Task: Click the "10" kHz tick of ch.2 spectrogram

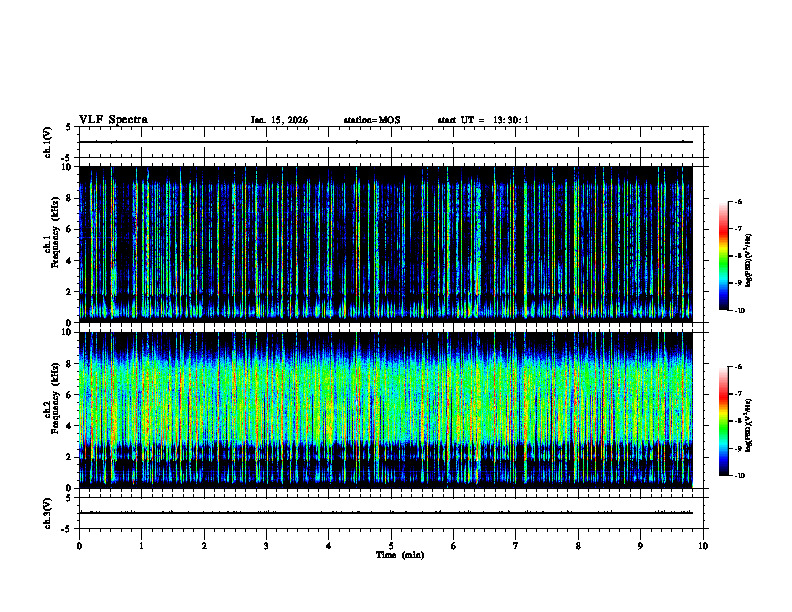Action: coord(68,332)
